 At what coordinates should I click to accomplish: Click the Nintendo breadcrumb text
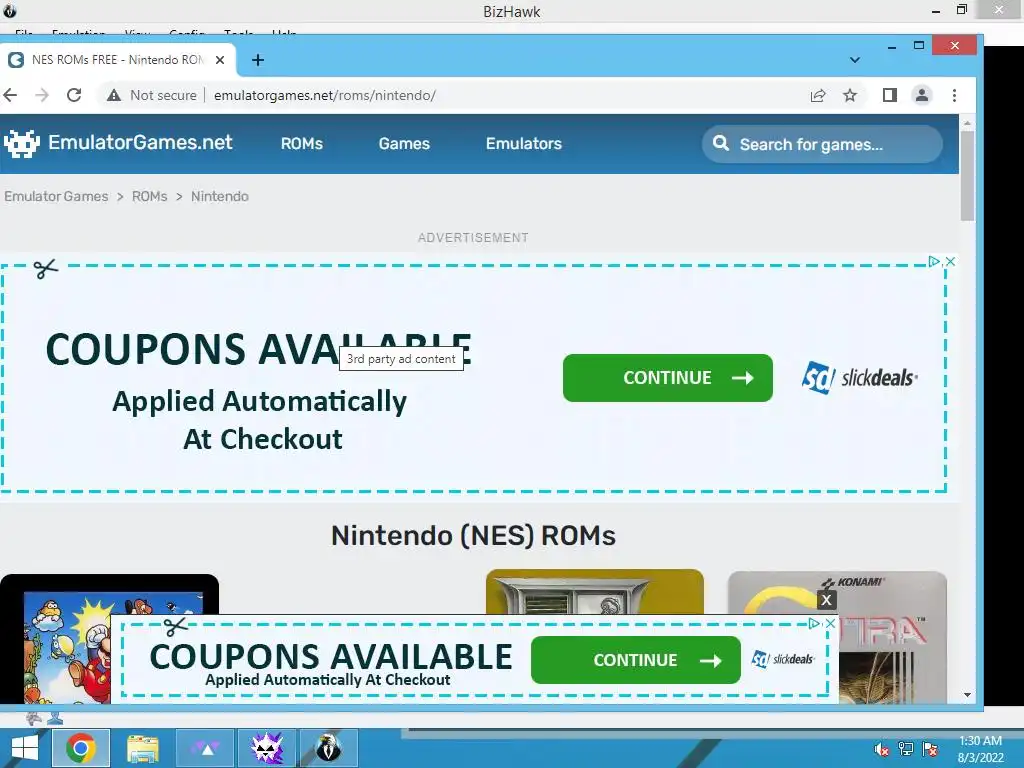point(219,197)
